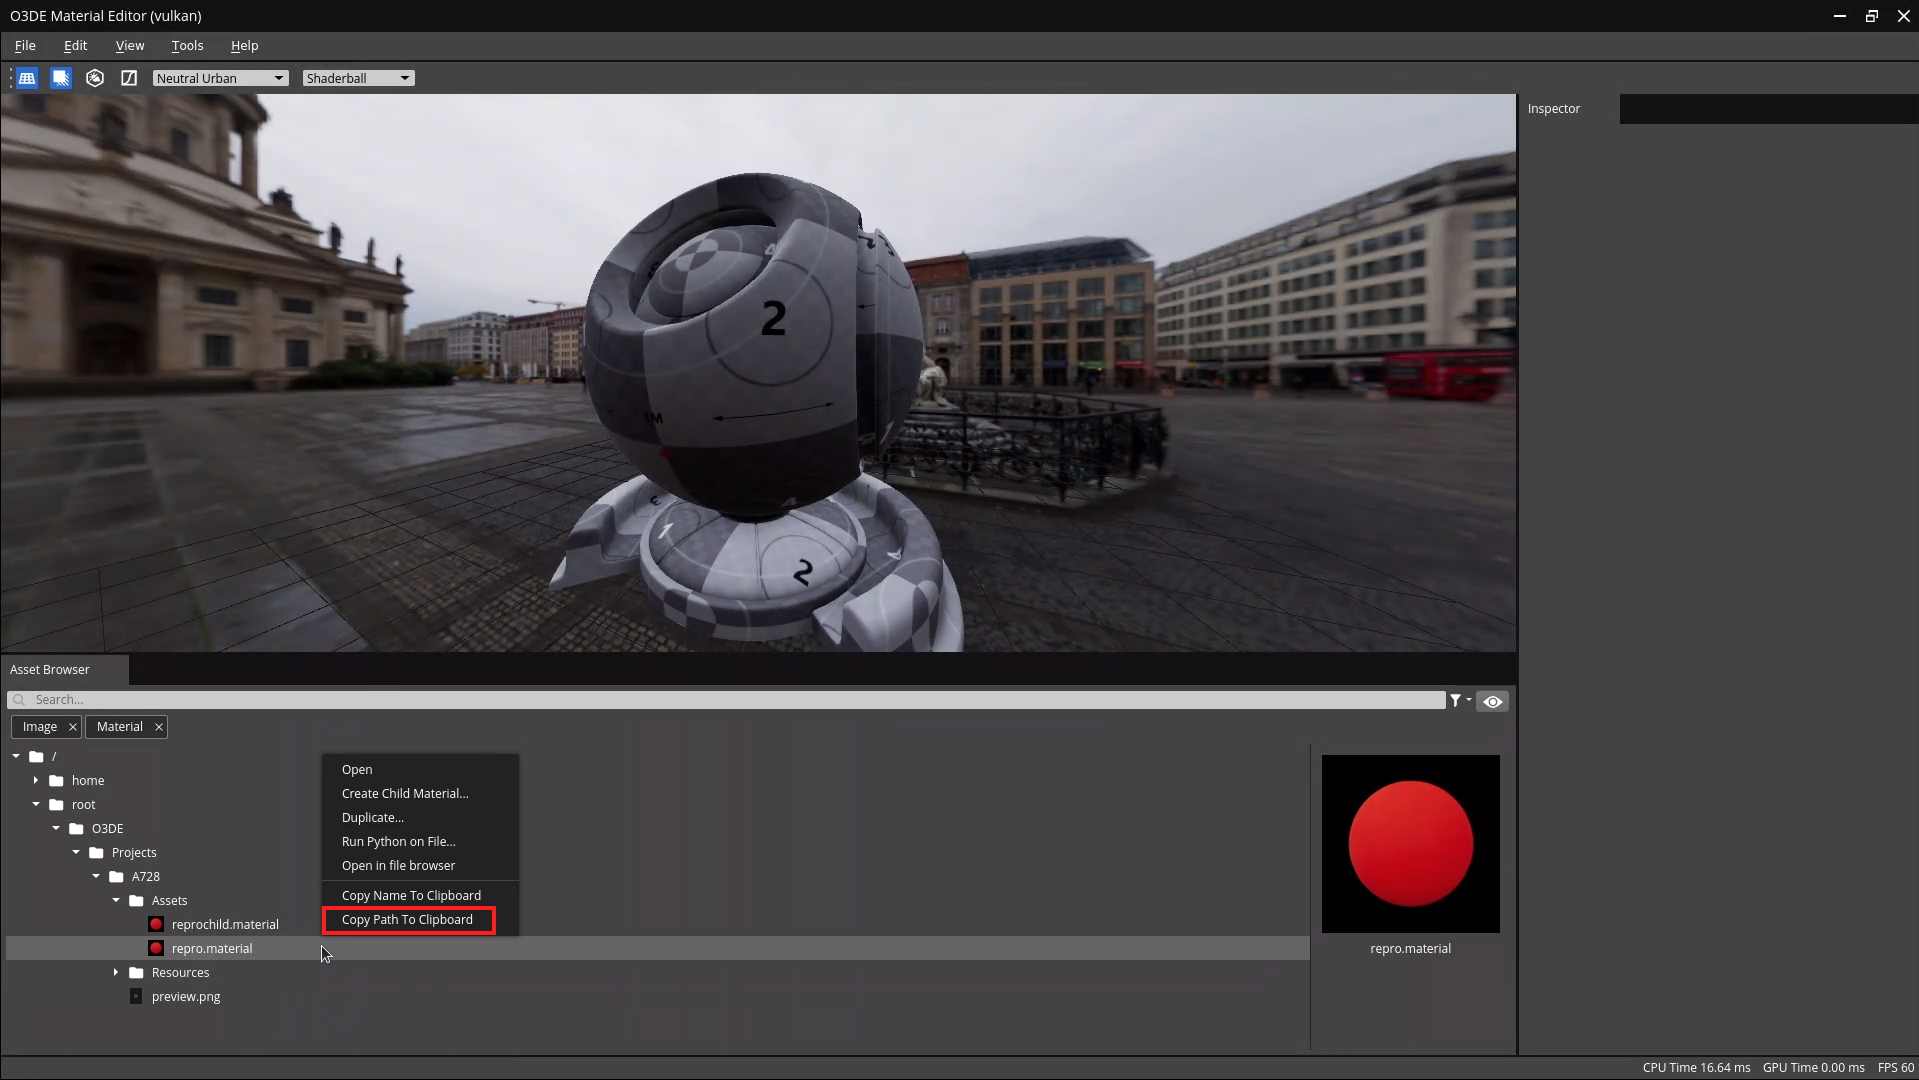This screenshot has height=1080, width=1919.
Task: Click the asset browser filter funnel icon
Action: pyautogui.click(x=1456, y=701)
